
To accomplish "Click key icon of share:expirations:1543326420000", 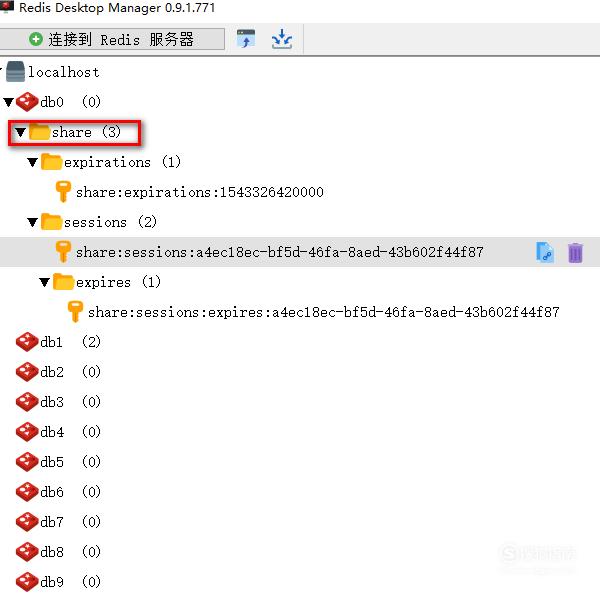I will [63, 192].
